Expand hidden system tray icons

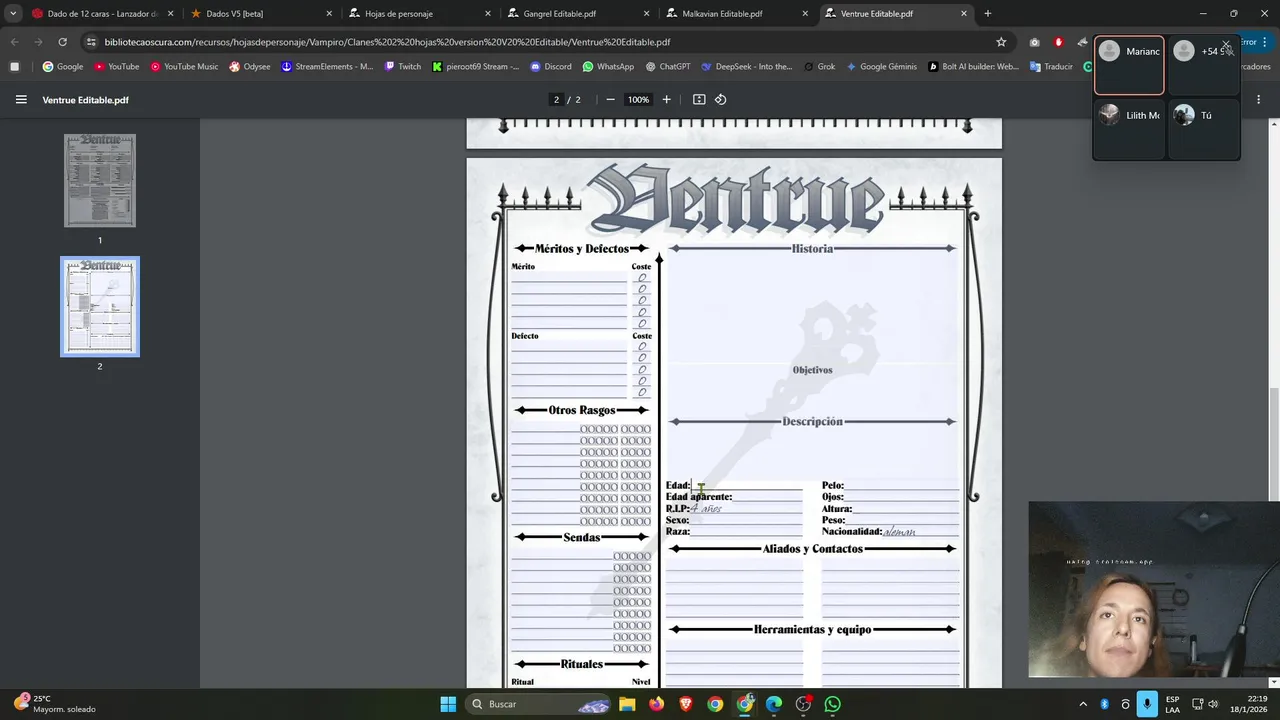coord(1084,704)
